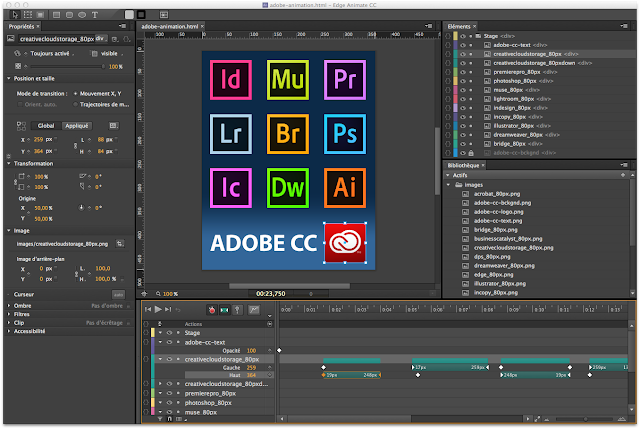Click the return to last play position icon
Screen dimensions: 640x429
tap(178, 310)
